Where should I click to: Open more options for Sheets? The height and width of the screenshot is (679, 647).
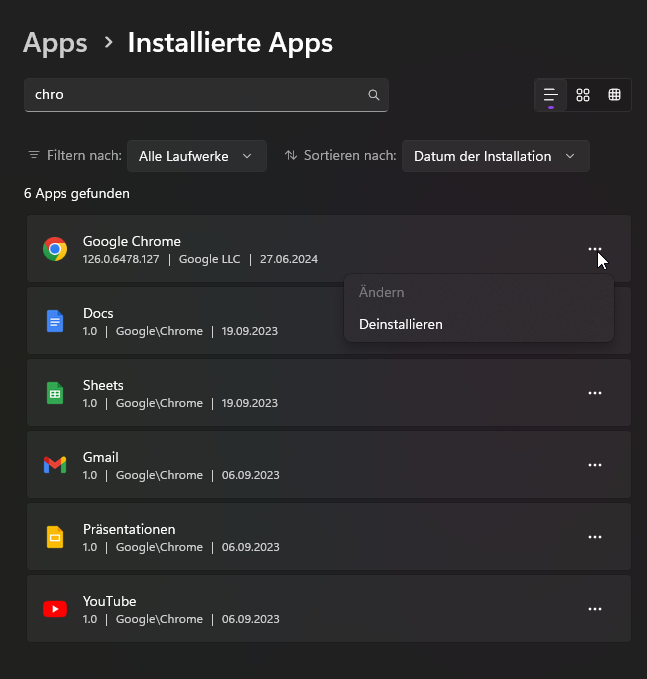tap(595, 393)
